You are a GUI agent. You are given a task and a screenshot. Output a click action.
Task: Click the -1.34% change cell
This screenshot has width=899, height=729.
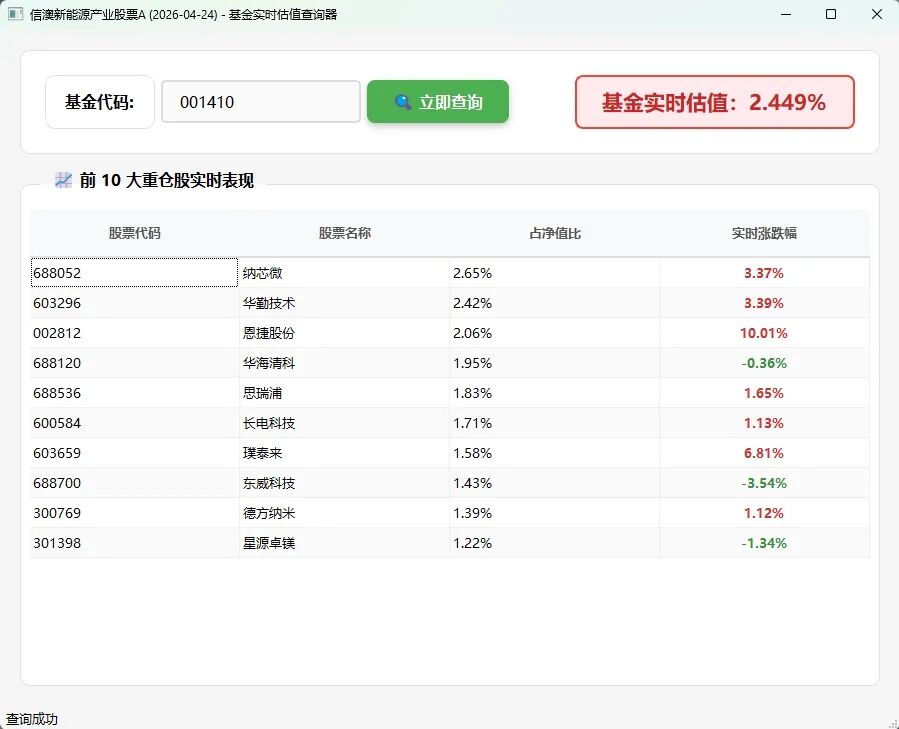pyautogui.click(x=764, y=543)
